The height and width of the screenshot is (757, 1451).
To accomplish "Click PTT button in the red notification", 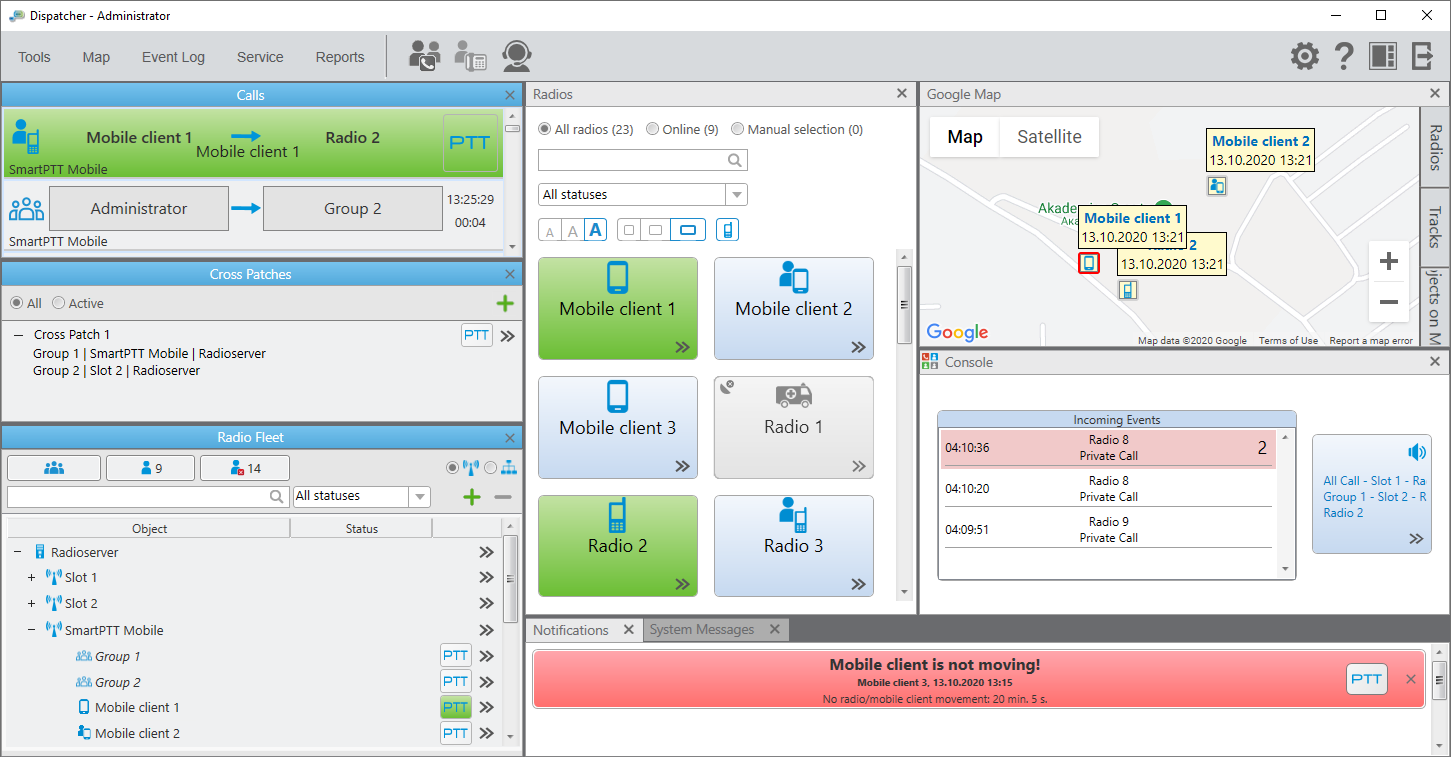I will click(1366, 679).
